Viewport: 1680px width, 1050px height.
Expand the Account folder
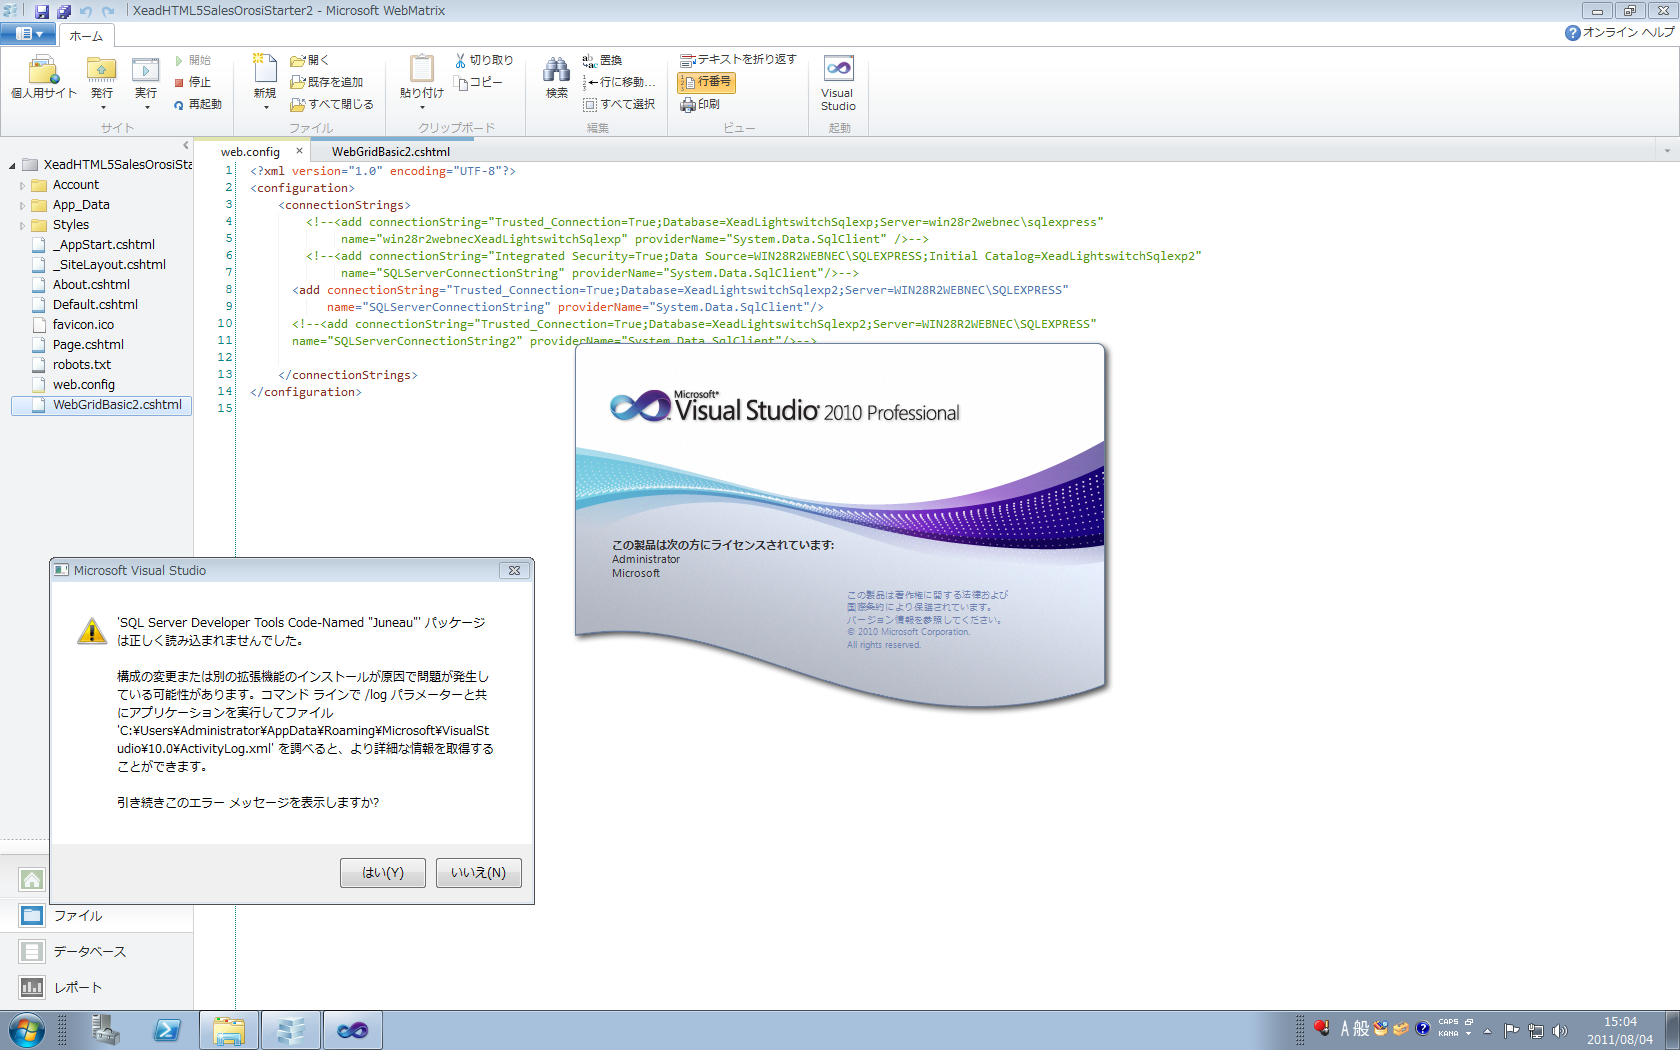22,185
